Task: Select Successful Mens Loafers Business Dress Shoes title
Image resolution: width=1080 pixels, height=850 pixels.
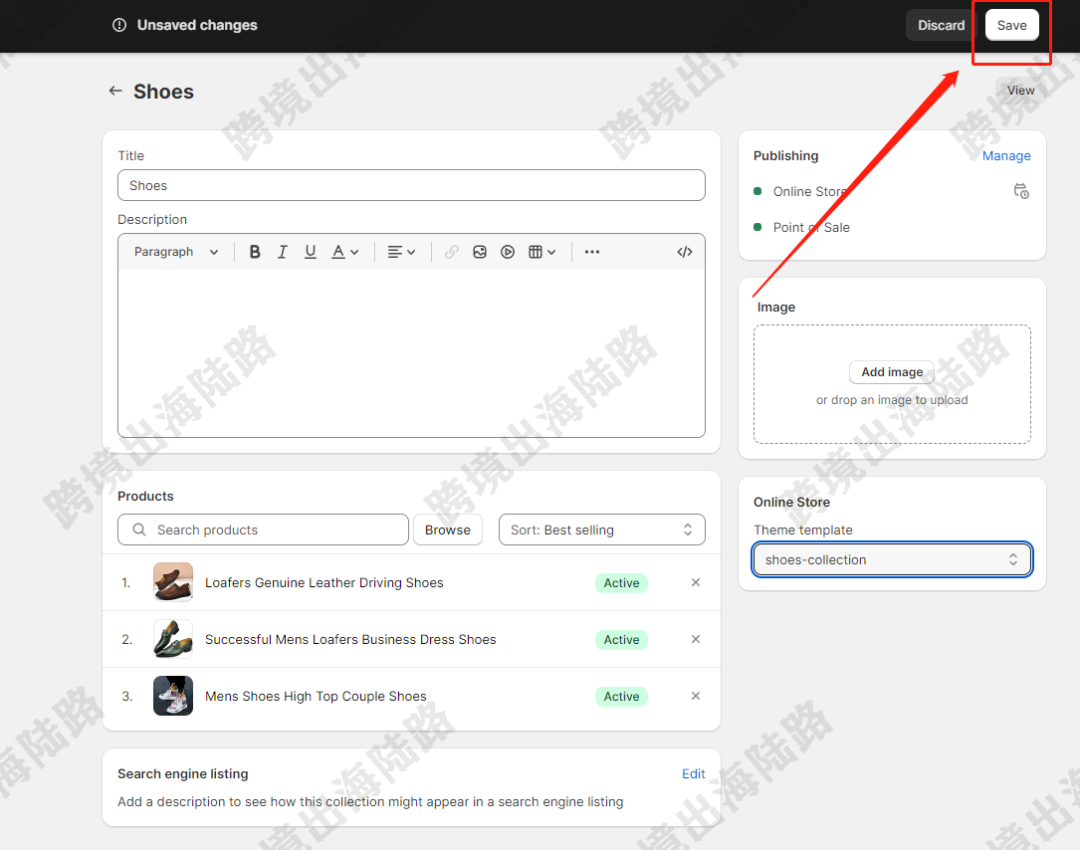Action: tap(351, 639)
